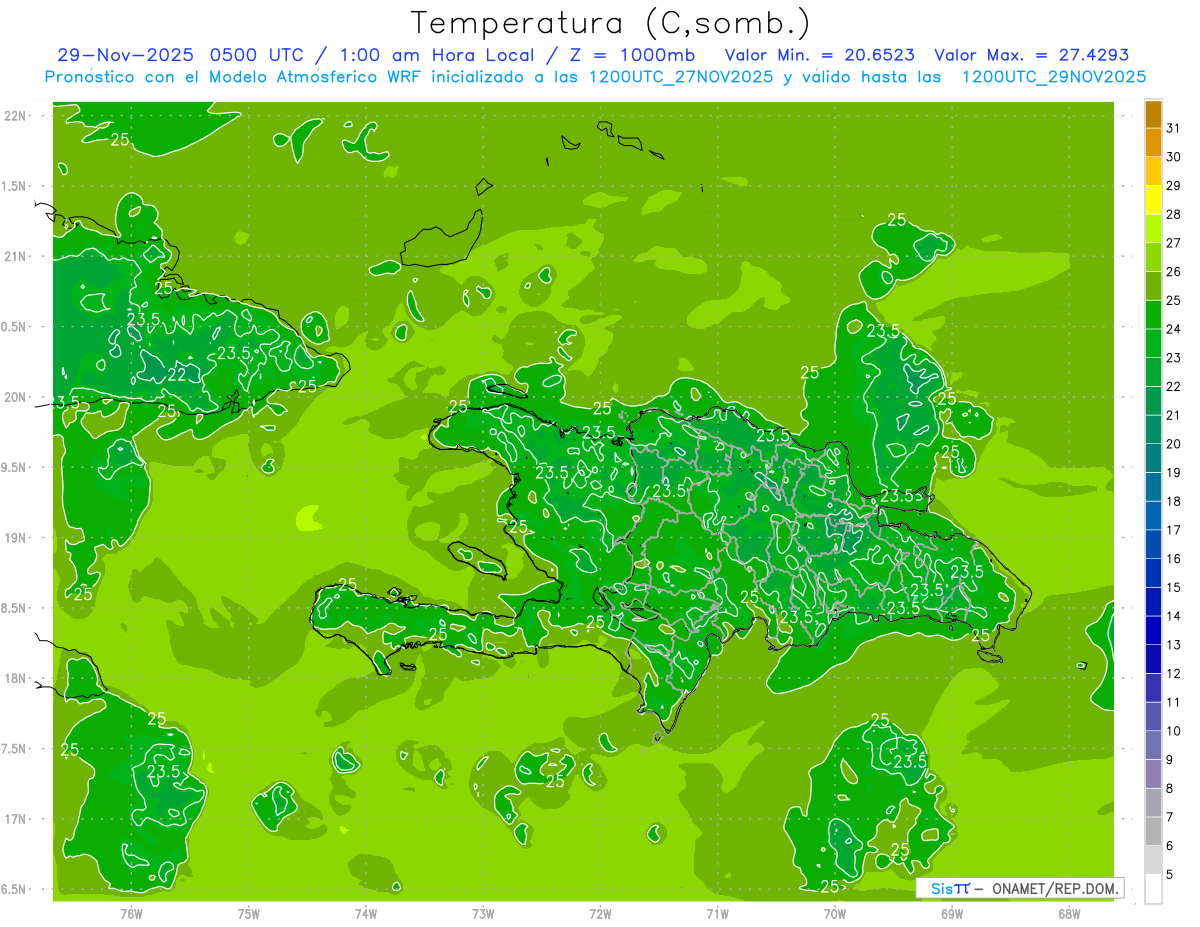Click the "28" label on the color scale

coord(1174,214)
